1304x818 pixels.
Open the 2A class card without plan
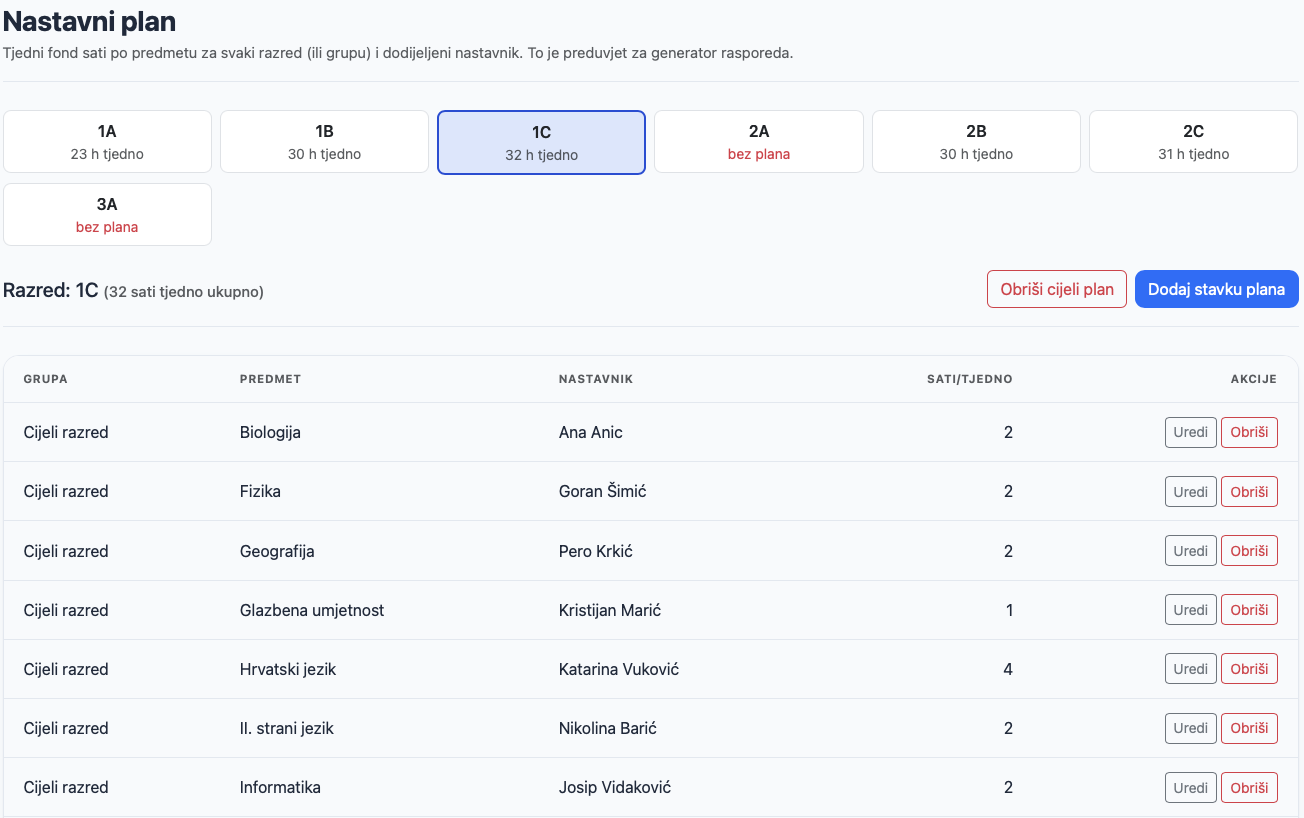point(759,142)
